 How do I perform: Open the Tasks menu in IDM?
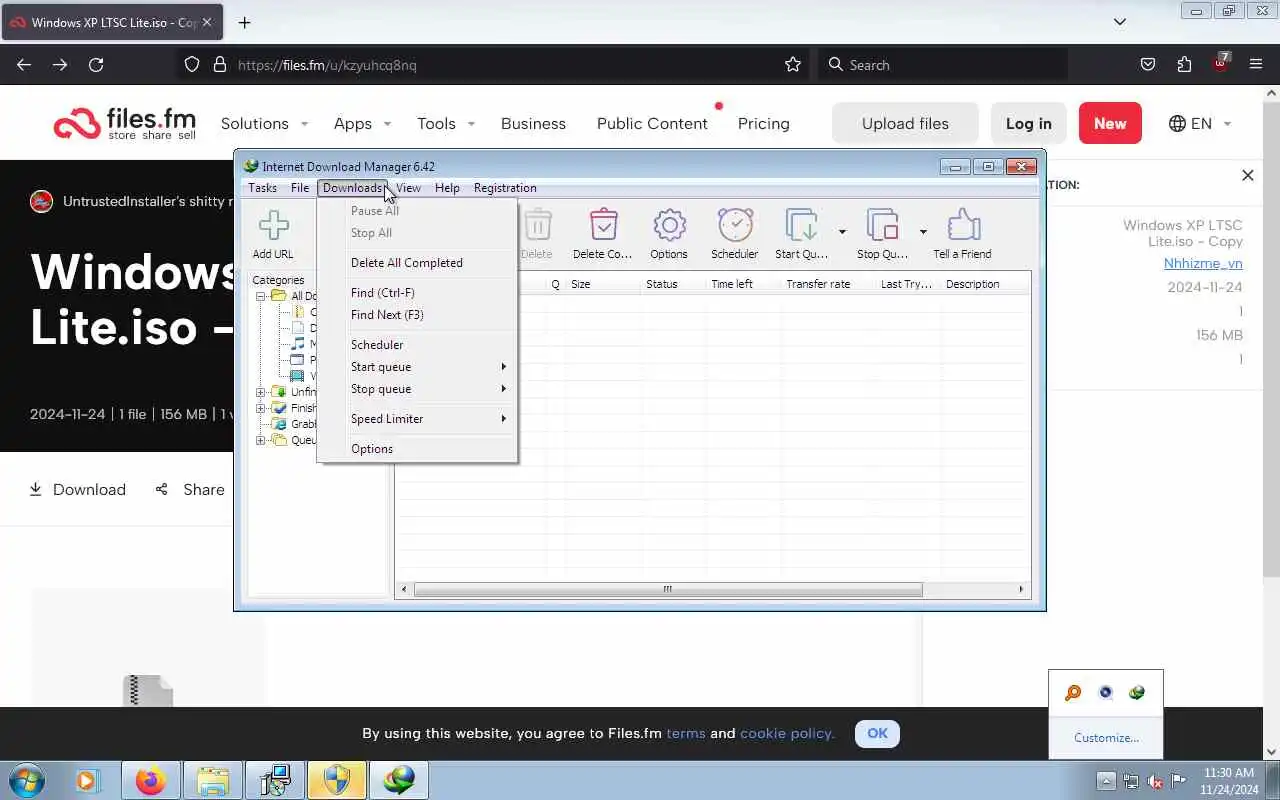[x=262, y=188]
